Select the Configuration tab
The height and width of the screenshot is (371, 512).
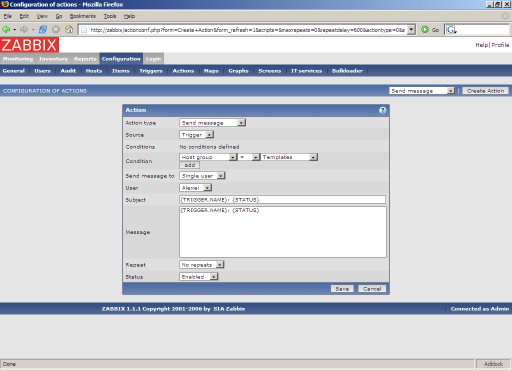coord(121,59)
